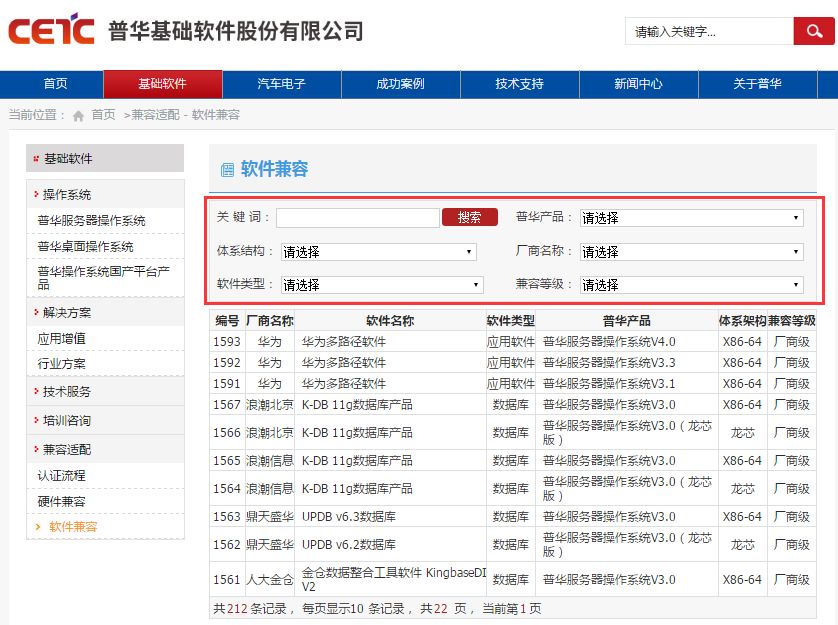Select 兼容适配 in sidebar

coord(67,450)
